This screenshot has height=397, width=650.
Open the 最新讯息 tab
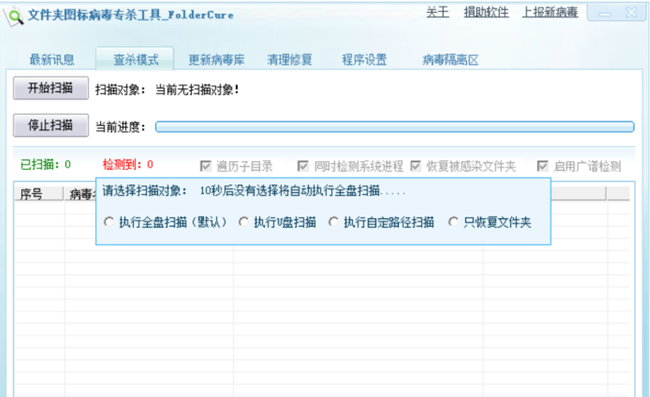52,60
